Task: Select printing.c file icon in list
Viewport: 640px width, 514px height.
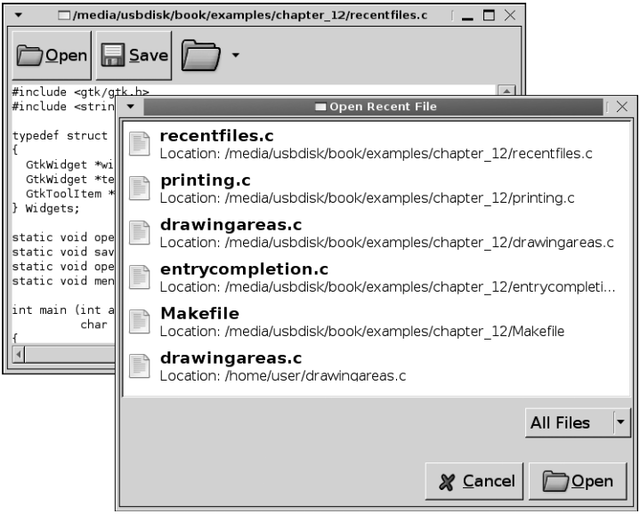Action: (140, 189)
